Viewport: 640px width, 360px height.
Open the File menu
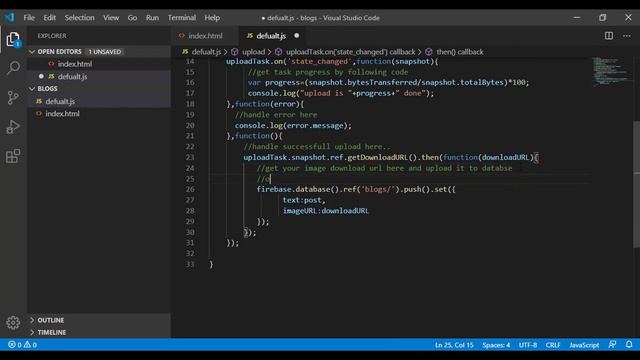pos(29,18)
